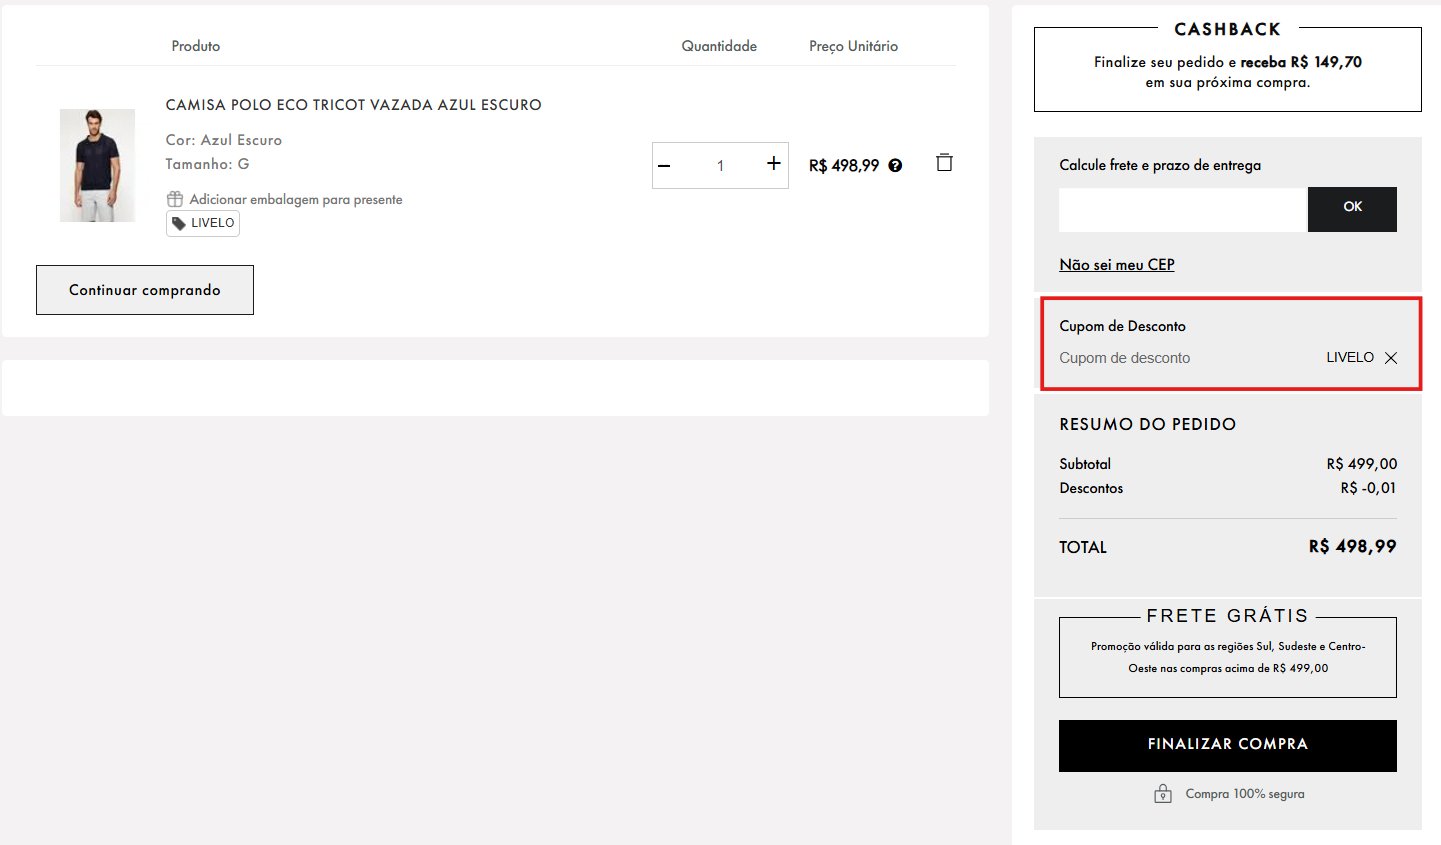Open the polo shirt product thumbnail

tap(97, 165)
